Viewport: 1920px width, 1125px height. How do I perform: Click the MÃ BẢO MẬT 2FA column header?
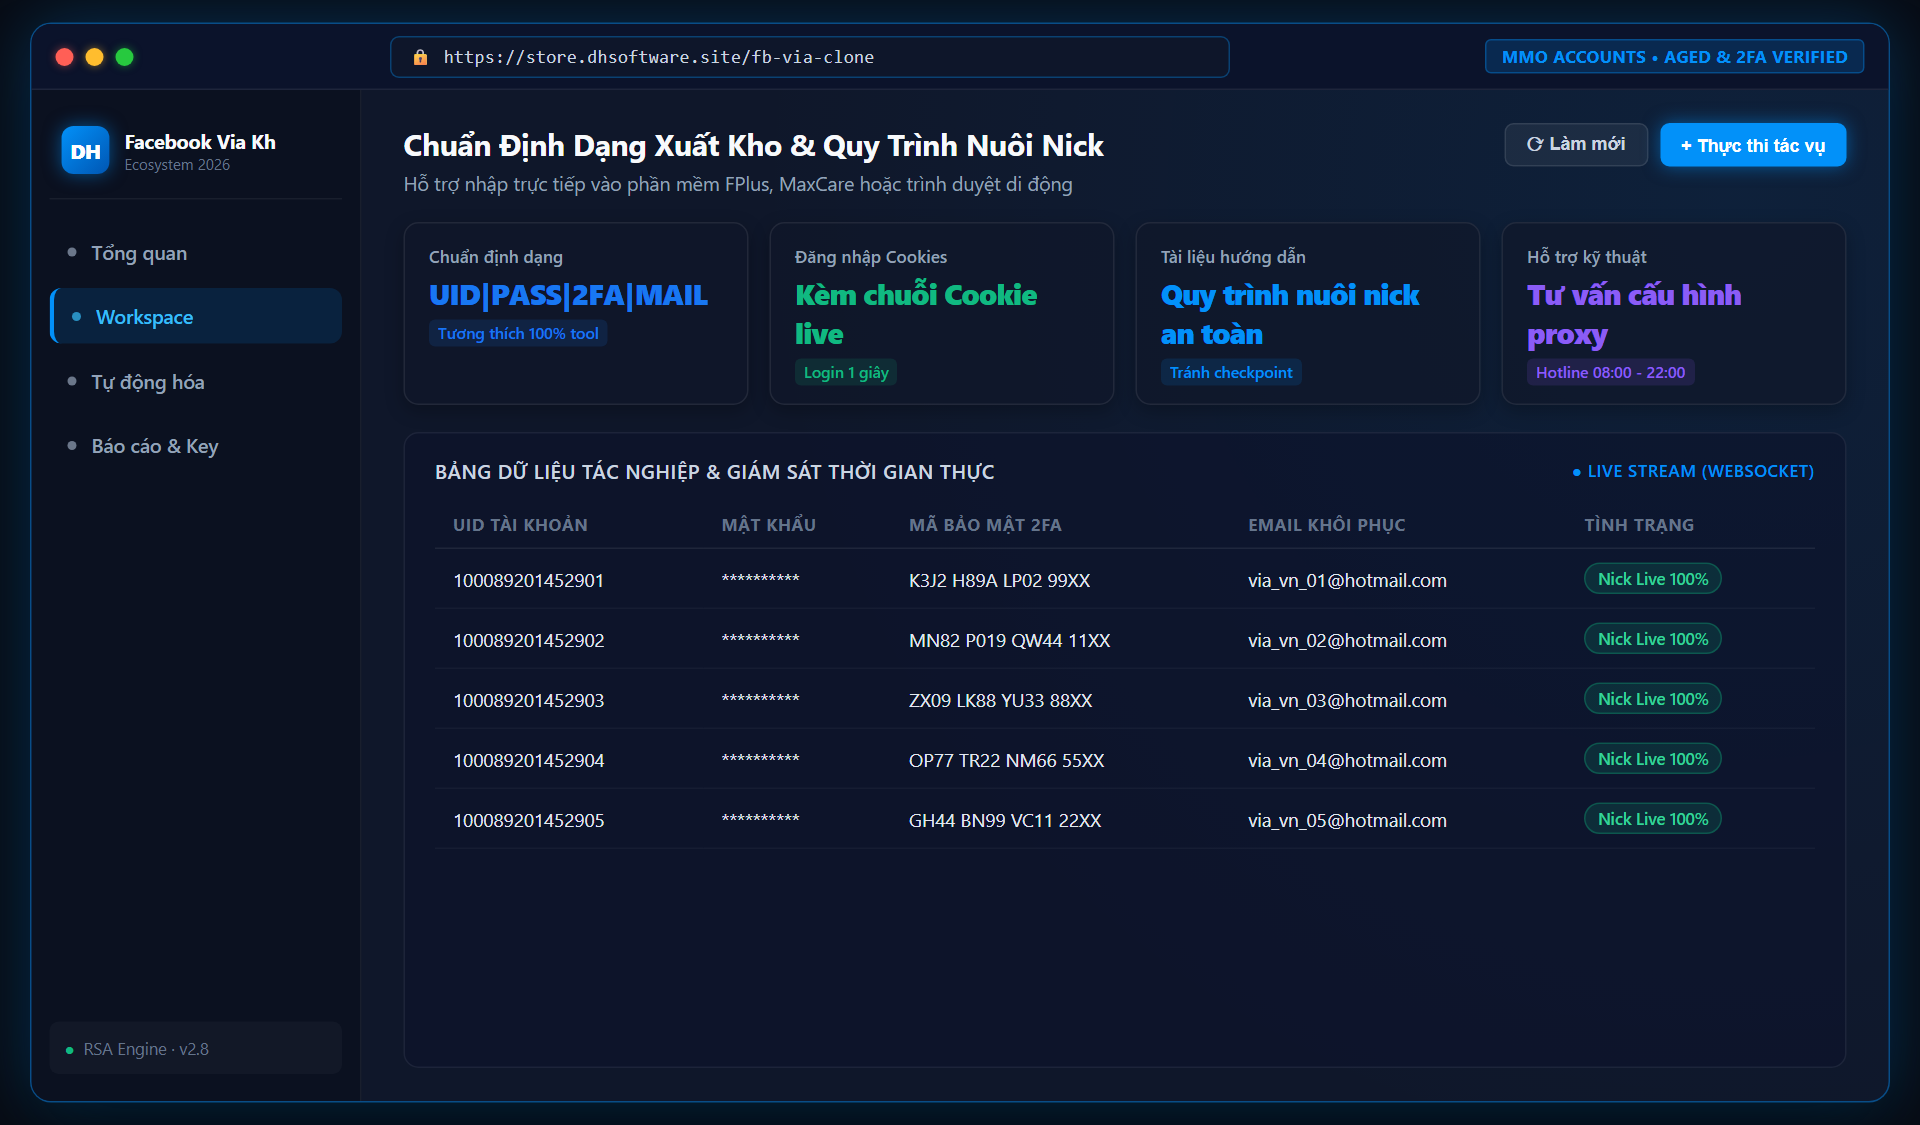[985, 525]
